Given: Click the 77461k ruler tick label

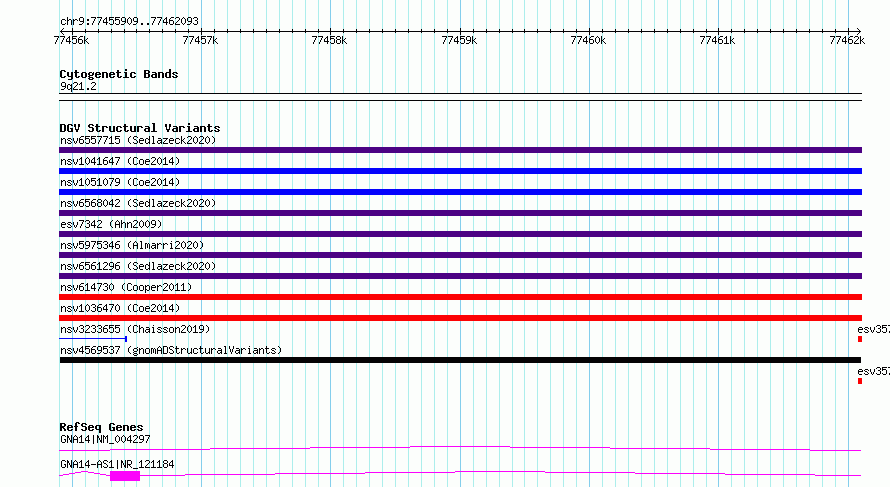Looking at the screenshot, I should [717, 40].
